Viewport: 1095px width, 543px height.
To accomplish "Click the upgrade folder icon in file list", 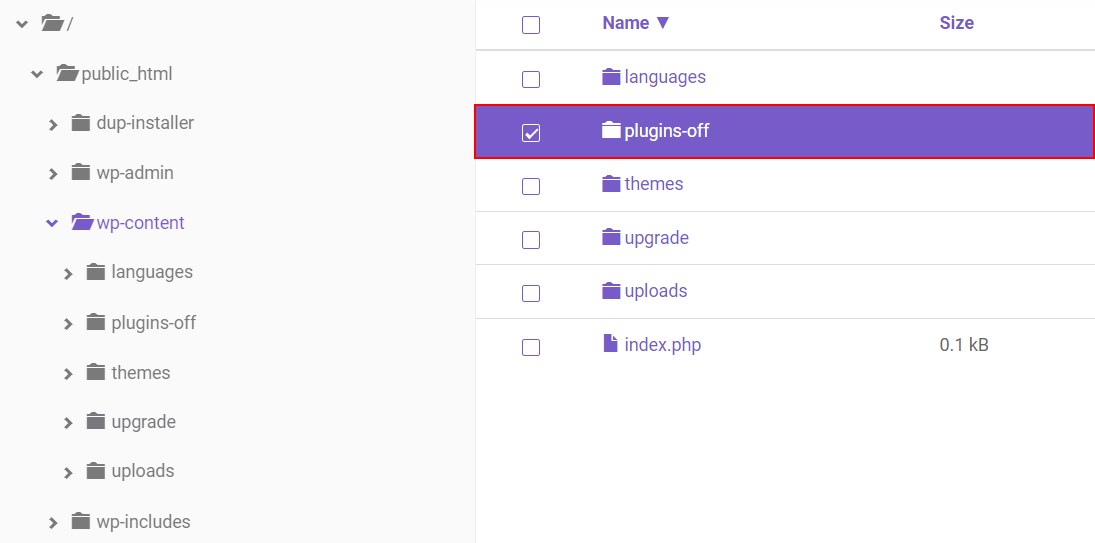I will (x=611, y=238).
